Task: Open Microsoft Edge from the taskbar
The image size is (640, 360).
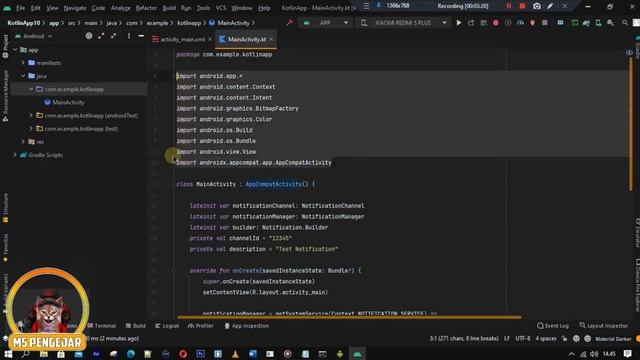Action: tap(131, 354)
